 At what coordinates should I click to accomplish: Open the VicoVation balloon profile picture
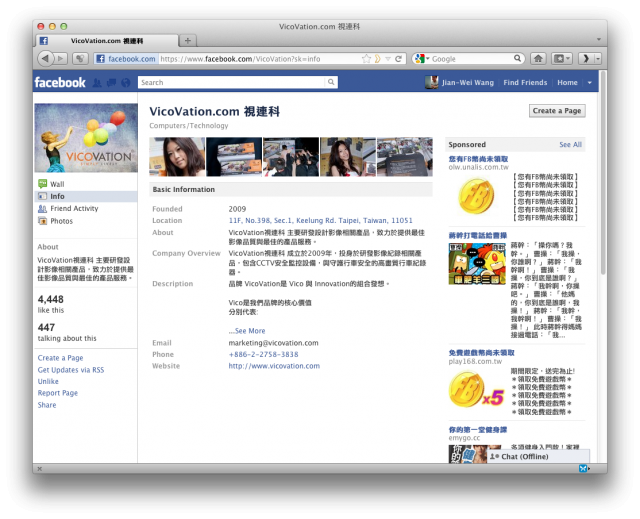[x=86, y=138]
